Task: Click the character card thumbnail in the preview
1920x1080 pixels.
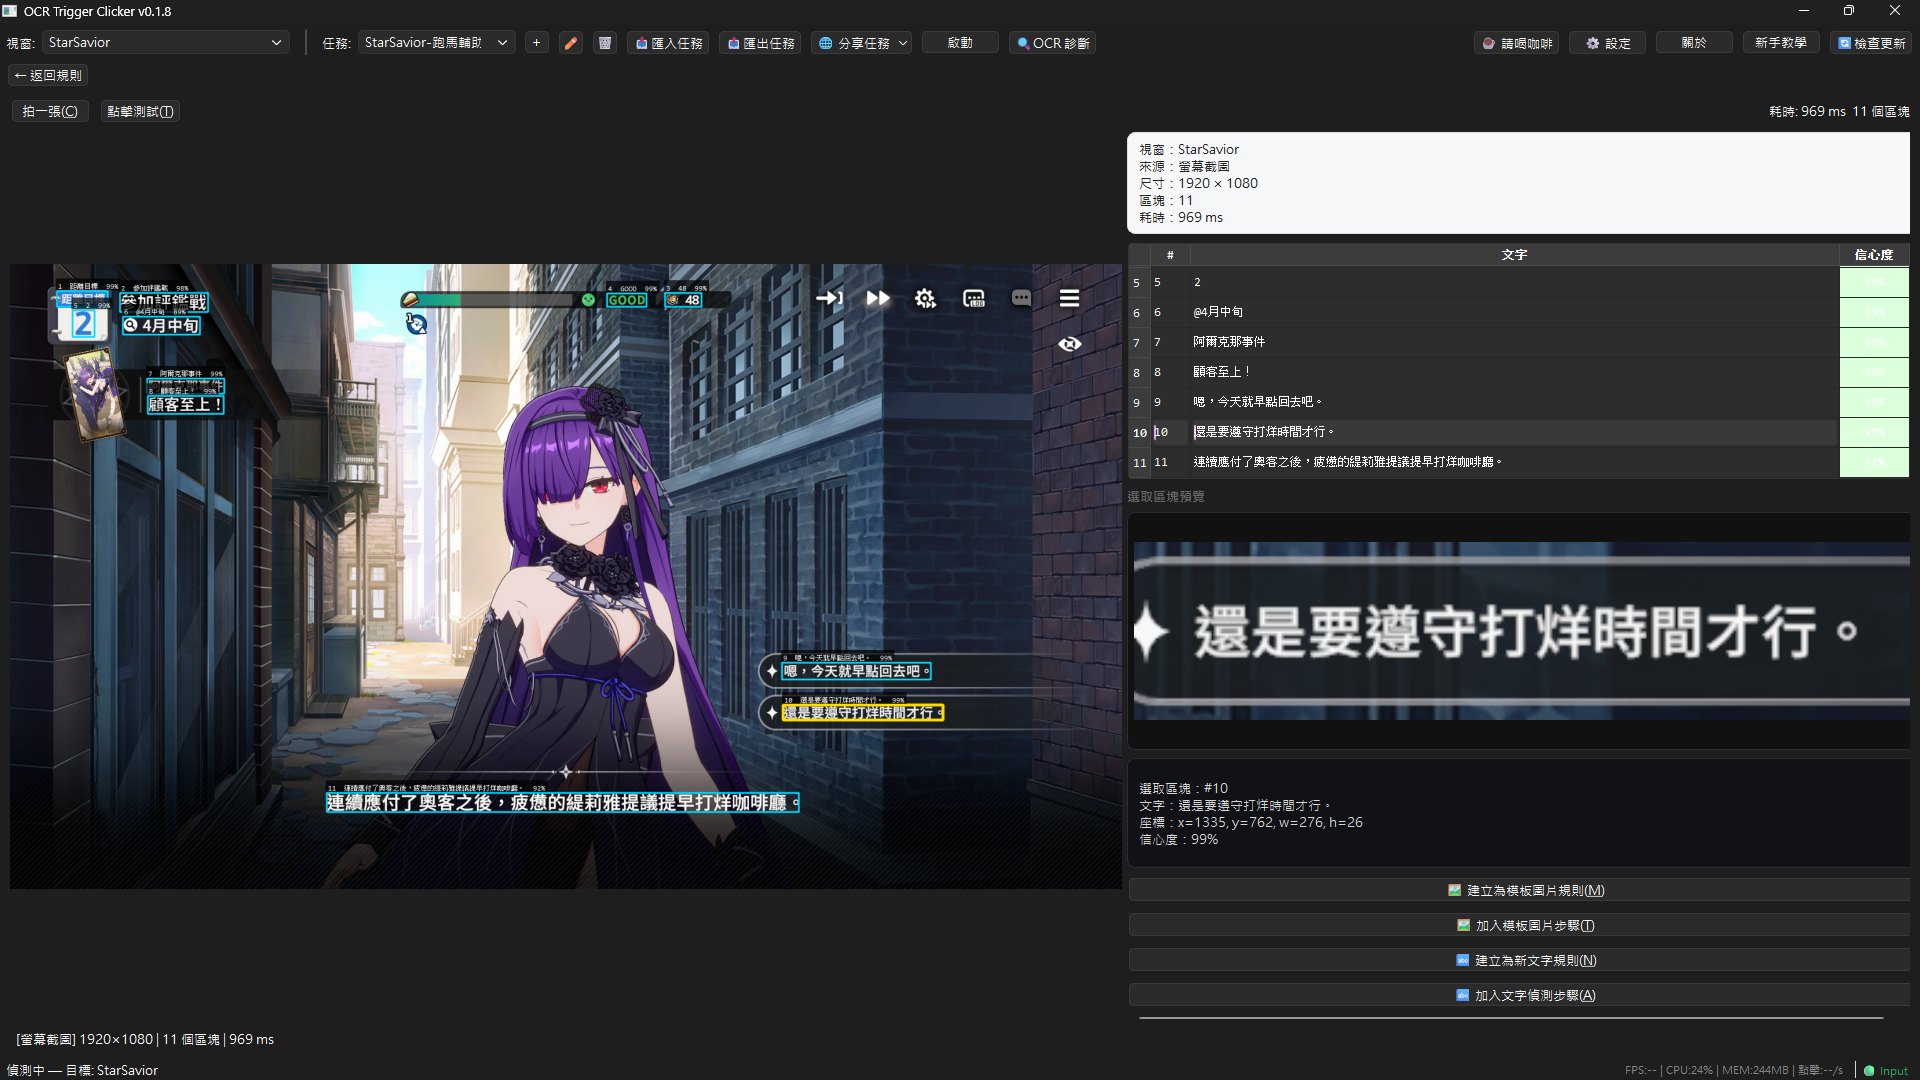Action: (95, 394)
